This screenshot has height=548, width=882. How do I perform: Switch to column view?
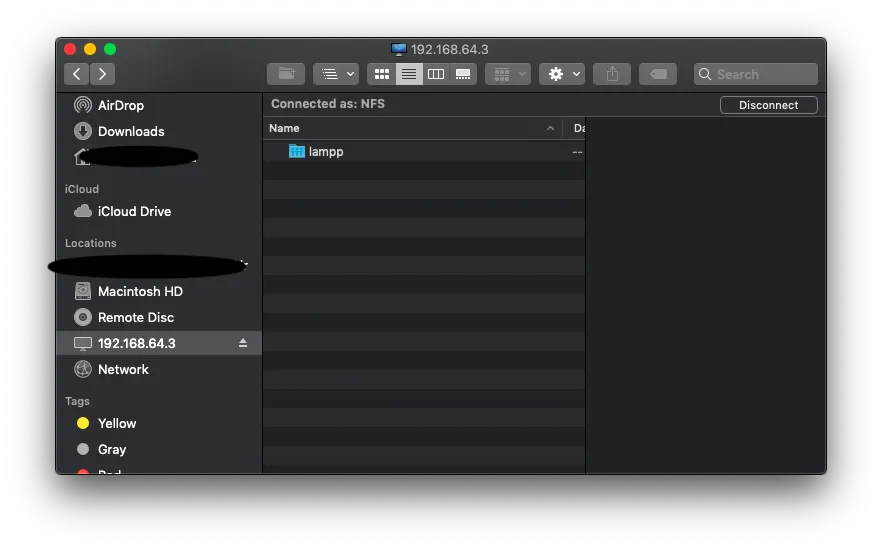436,74
